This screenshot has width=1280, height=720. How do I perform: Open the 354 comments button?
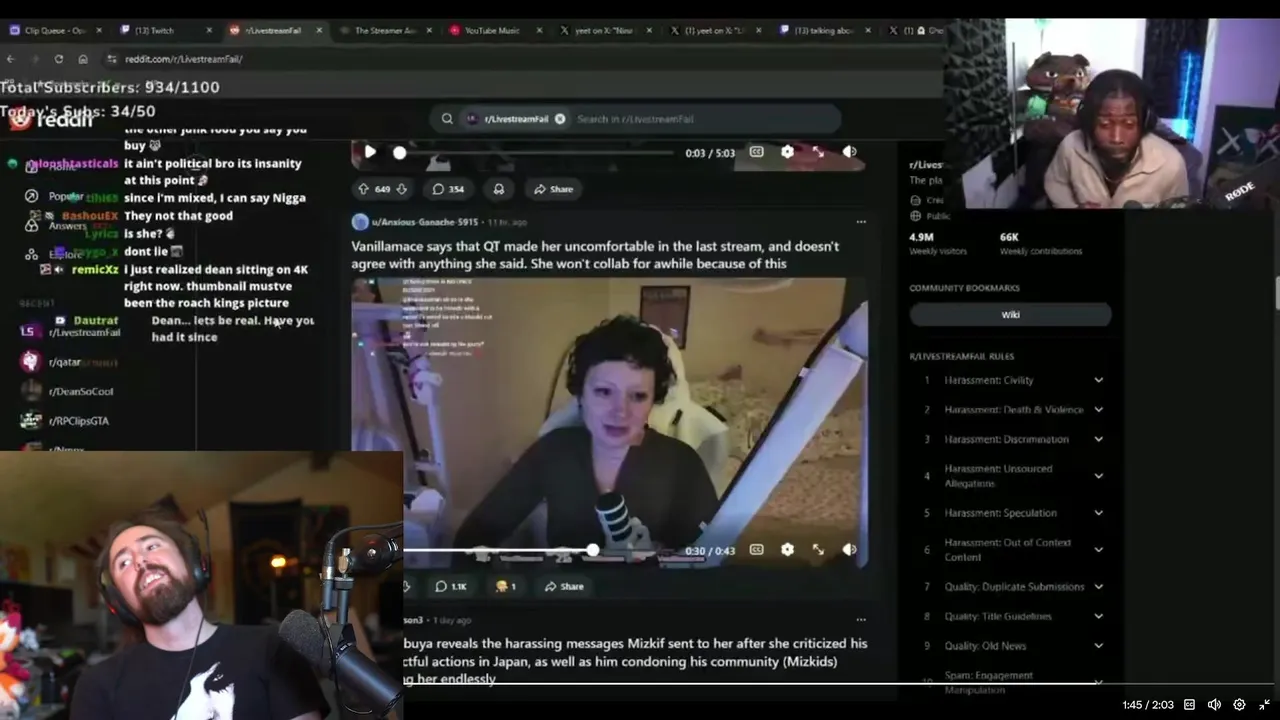pos(447,189)
